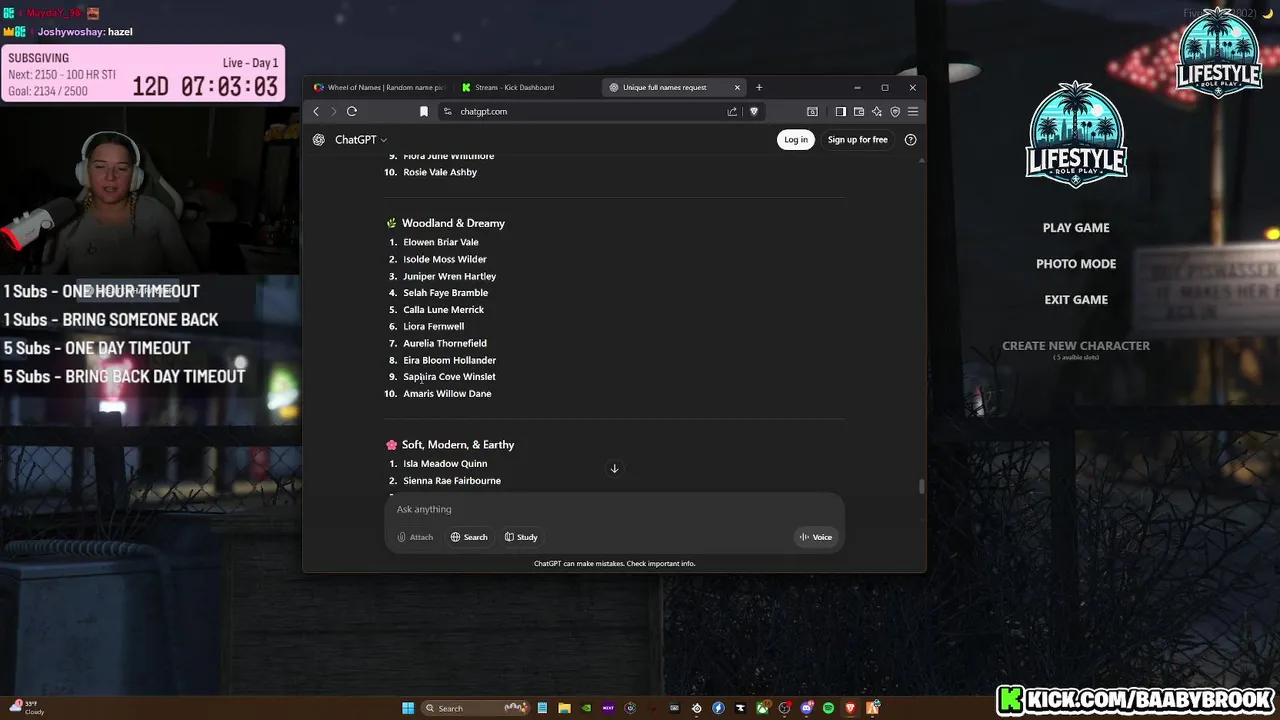The image size is (1280, 720).
Task: Toggle browser sidebar panel icon
Action: (x=841, y=111)
